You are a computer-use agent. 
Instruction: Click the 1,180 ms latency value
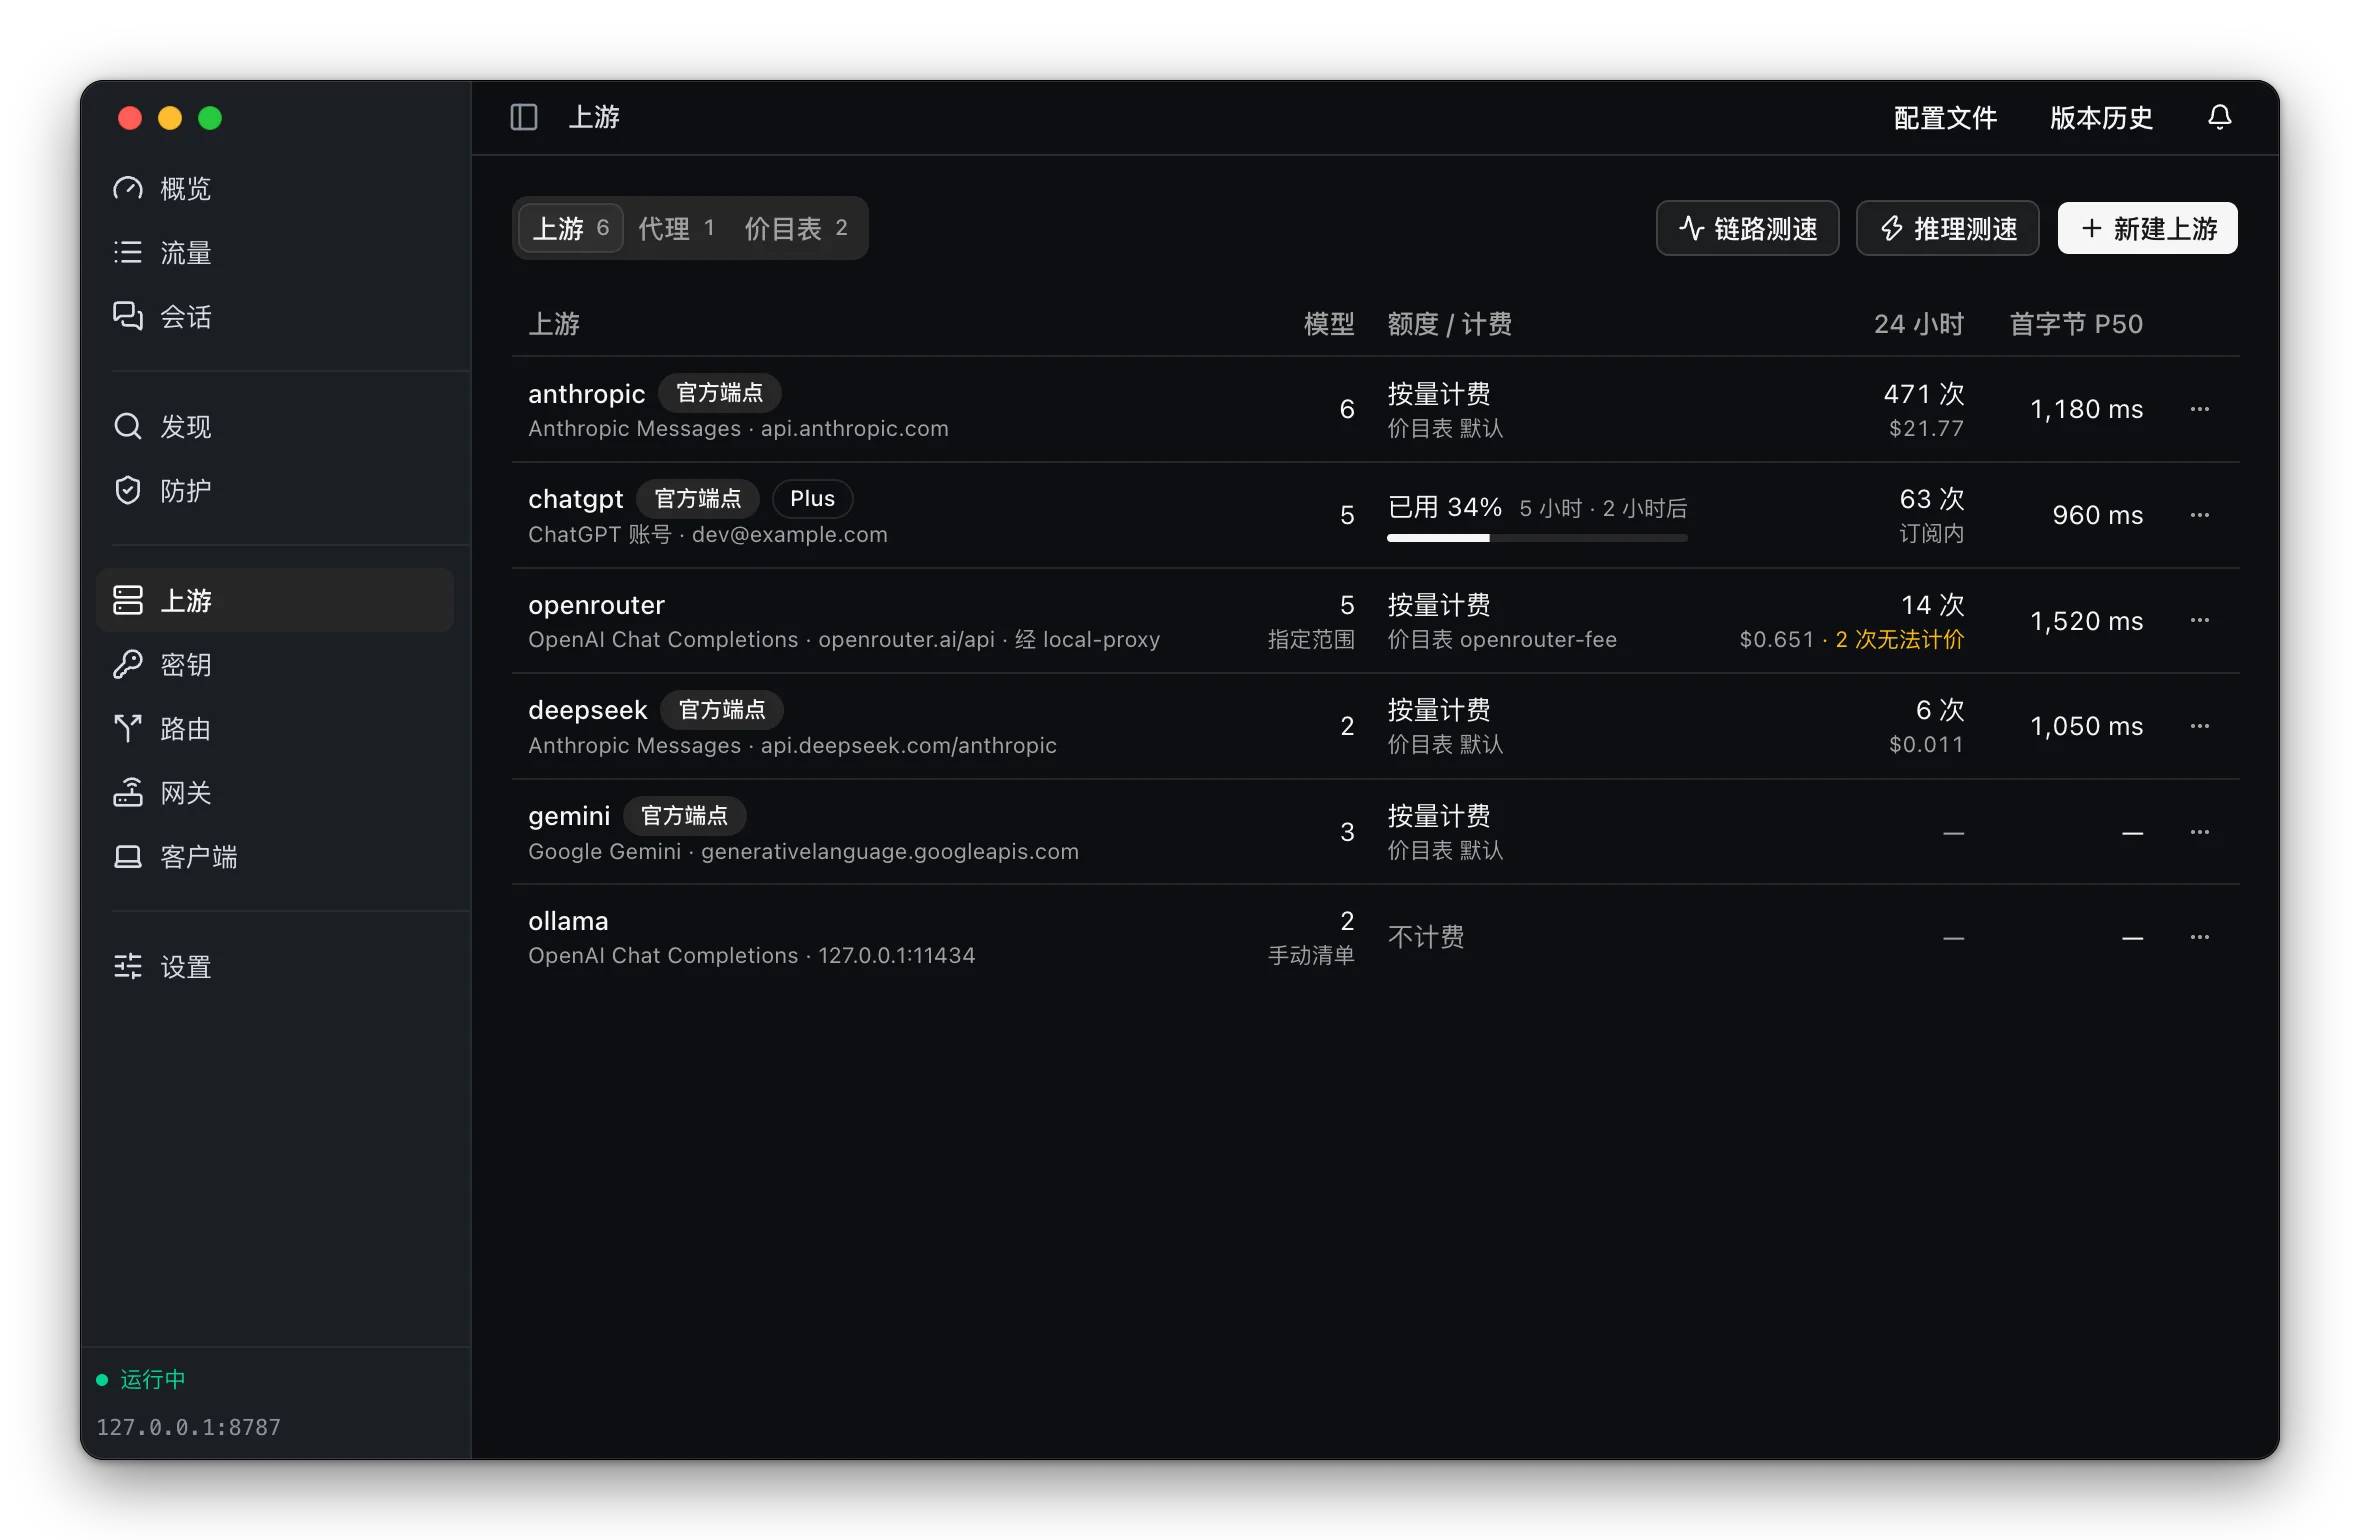click(2086, 409)
